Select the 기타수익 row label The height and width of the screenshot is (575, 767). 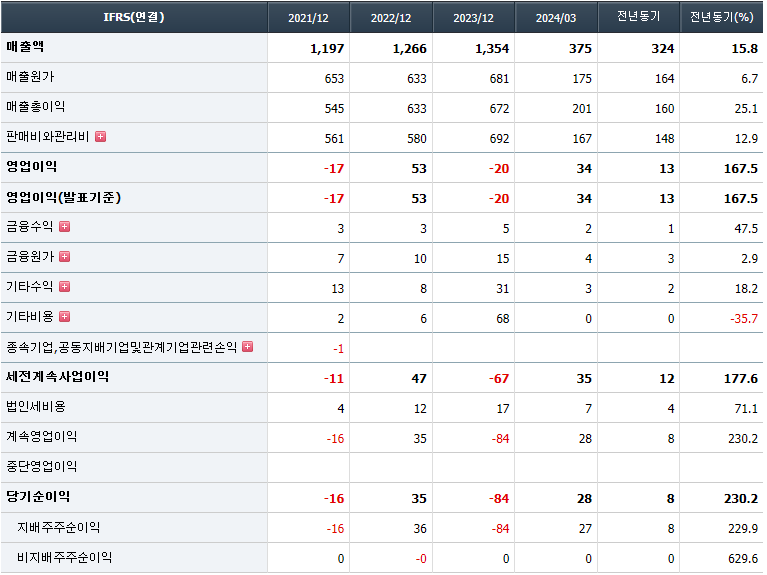point(29,286)
